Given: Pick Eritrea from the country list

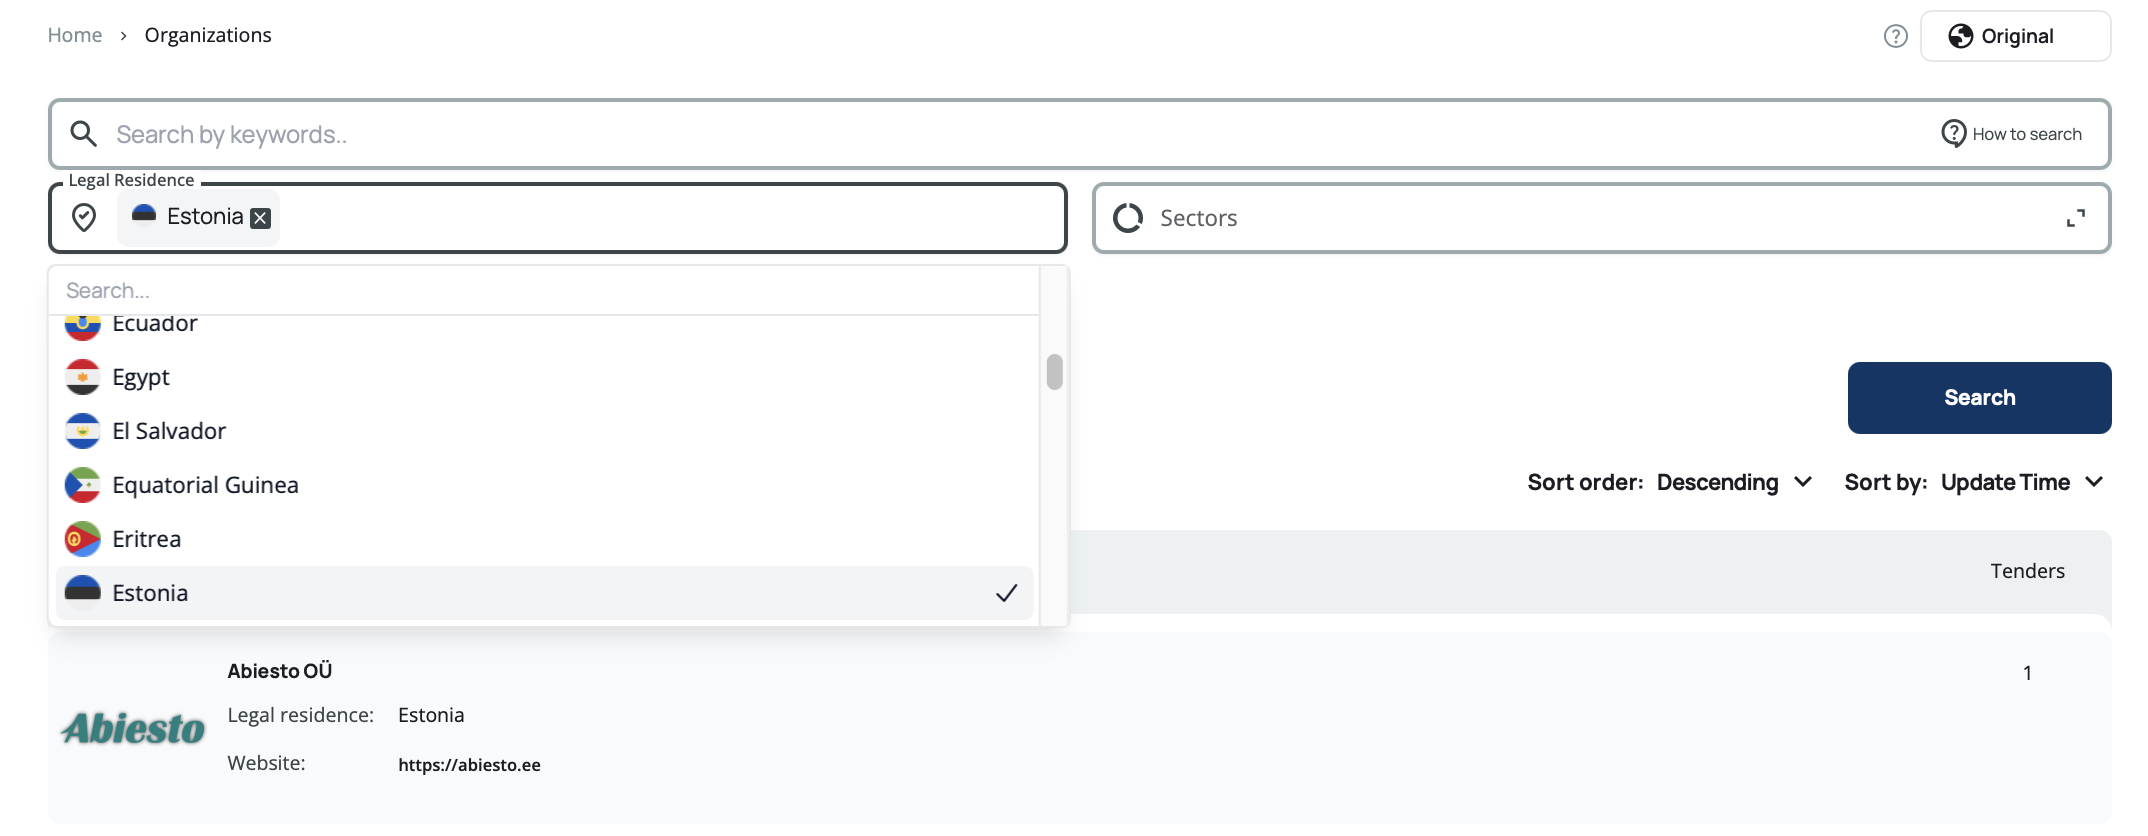Looking at the screenshot, I should [147, 540].
